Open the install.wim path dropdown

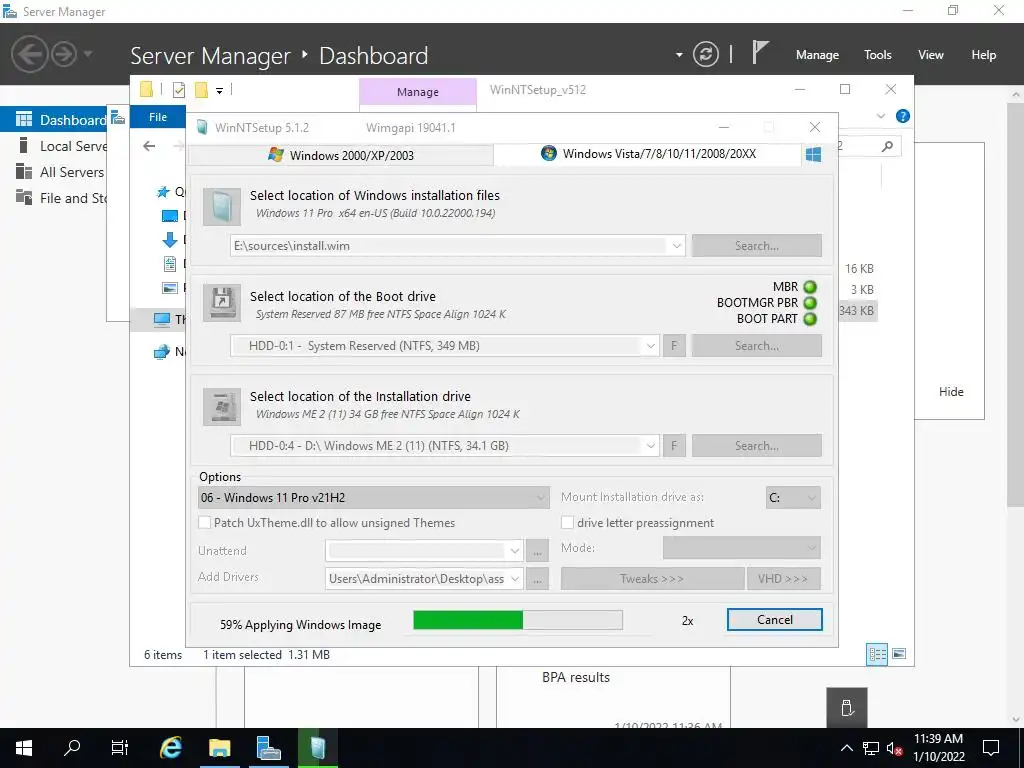pyautogui.click(x=677, y=246)
